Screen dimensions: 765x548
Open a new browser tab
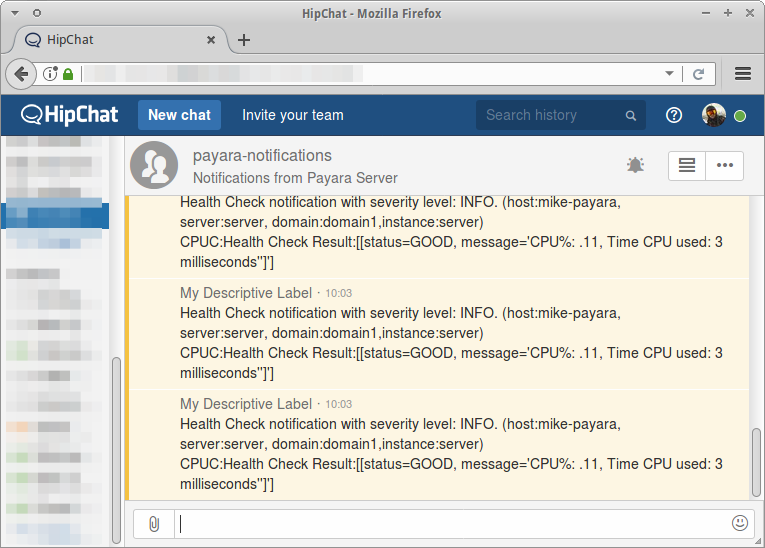tap(244, 40)
